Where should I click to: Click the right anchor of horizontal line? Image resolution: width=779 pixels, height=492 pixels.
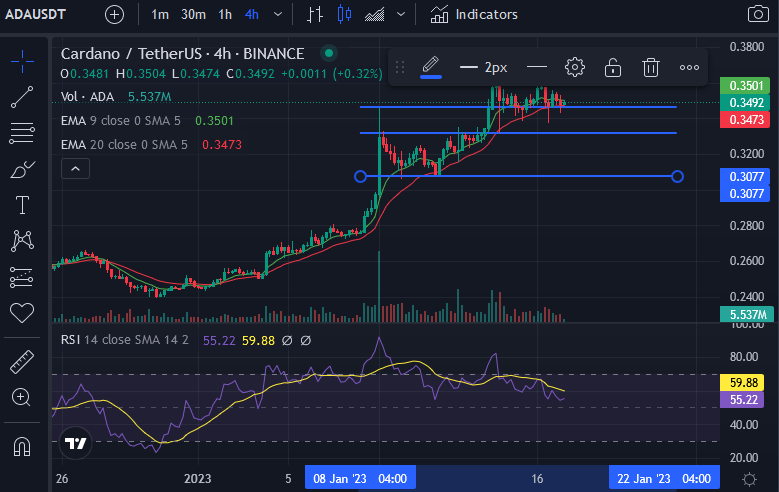click(677, 176)
